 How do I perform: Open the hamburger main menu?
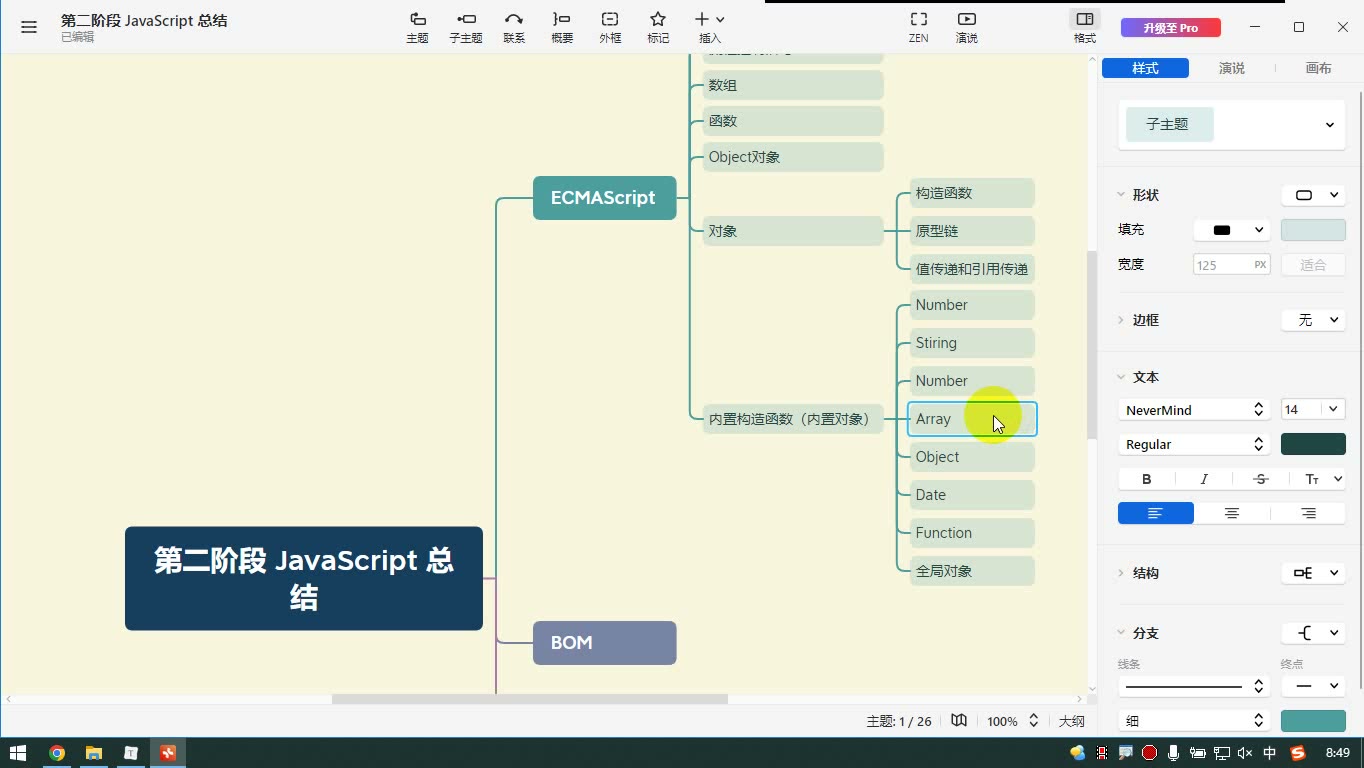[29, 27]
